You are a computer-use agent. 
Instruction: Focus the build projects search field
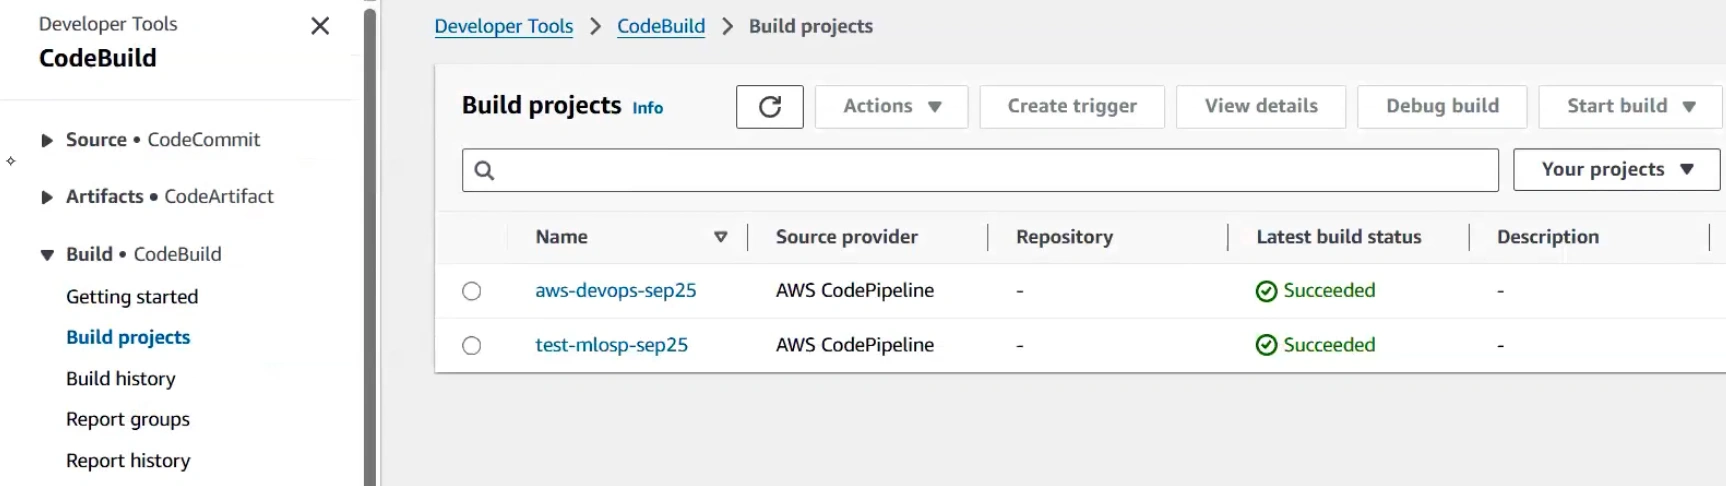coord(980,170)
